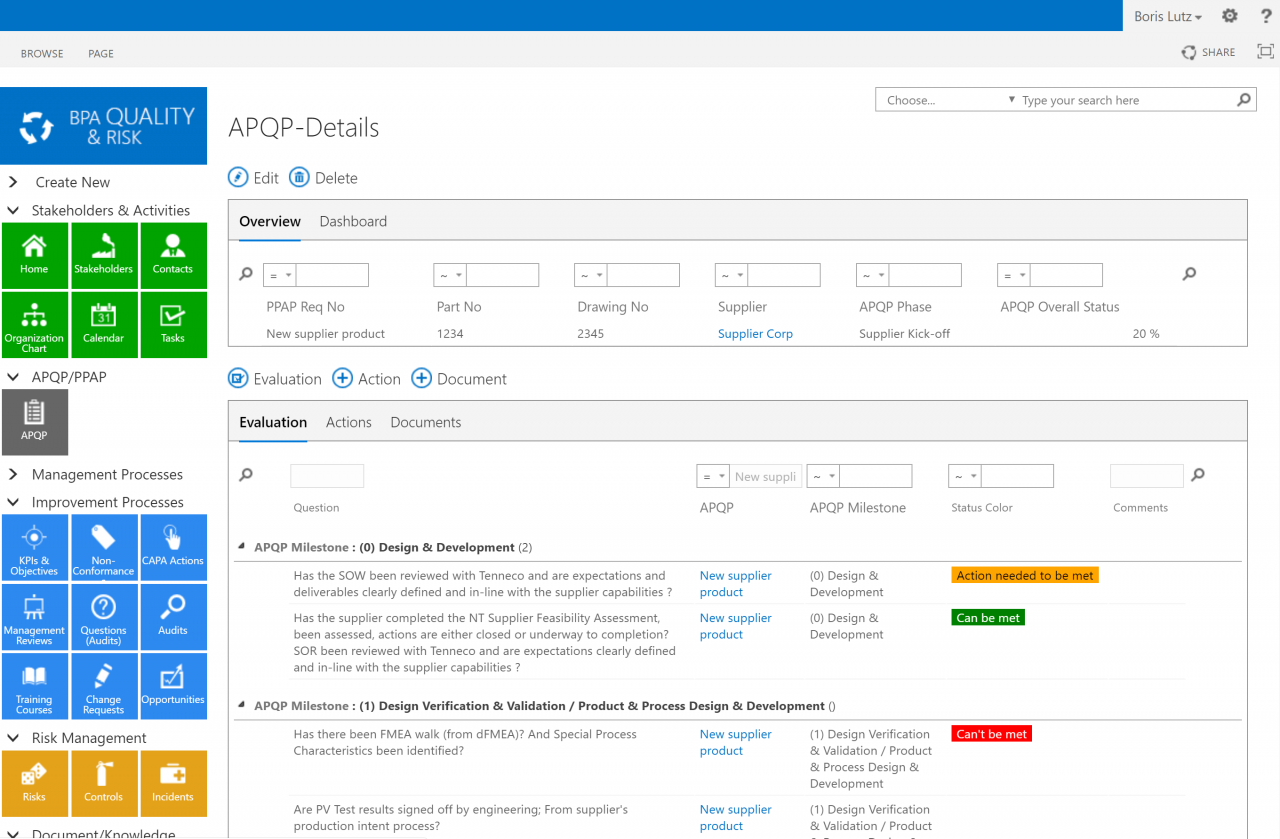Open the Supplier Corp link
The width and height of the screenshot is (1280, 839).
click(x=755, y=334)
